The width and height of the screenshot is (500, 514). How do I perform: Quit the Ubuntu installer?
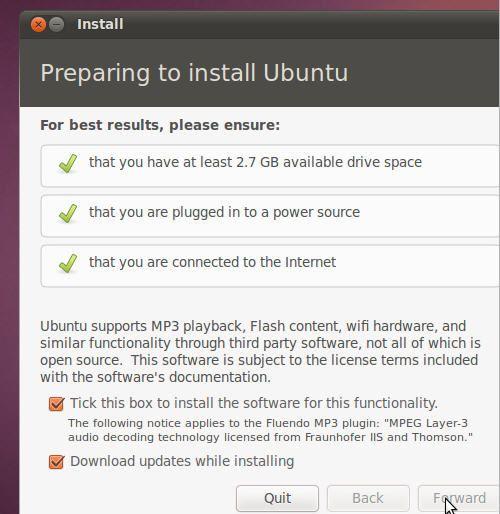[x=277, y=498]
